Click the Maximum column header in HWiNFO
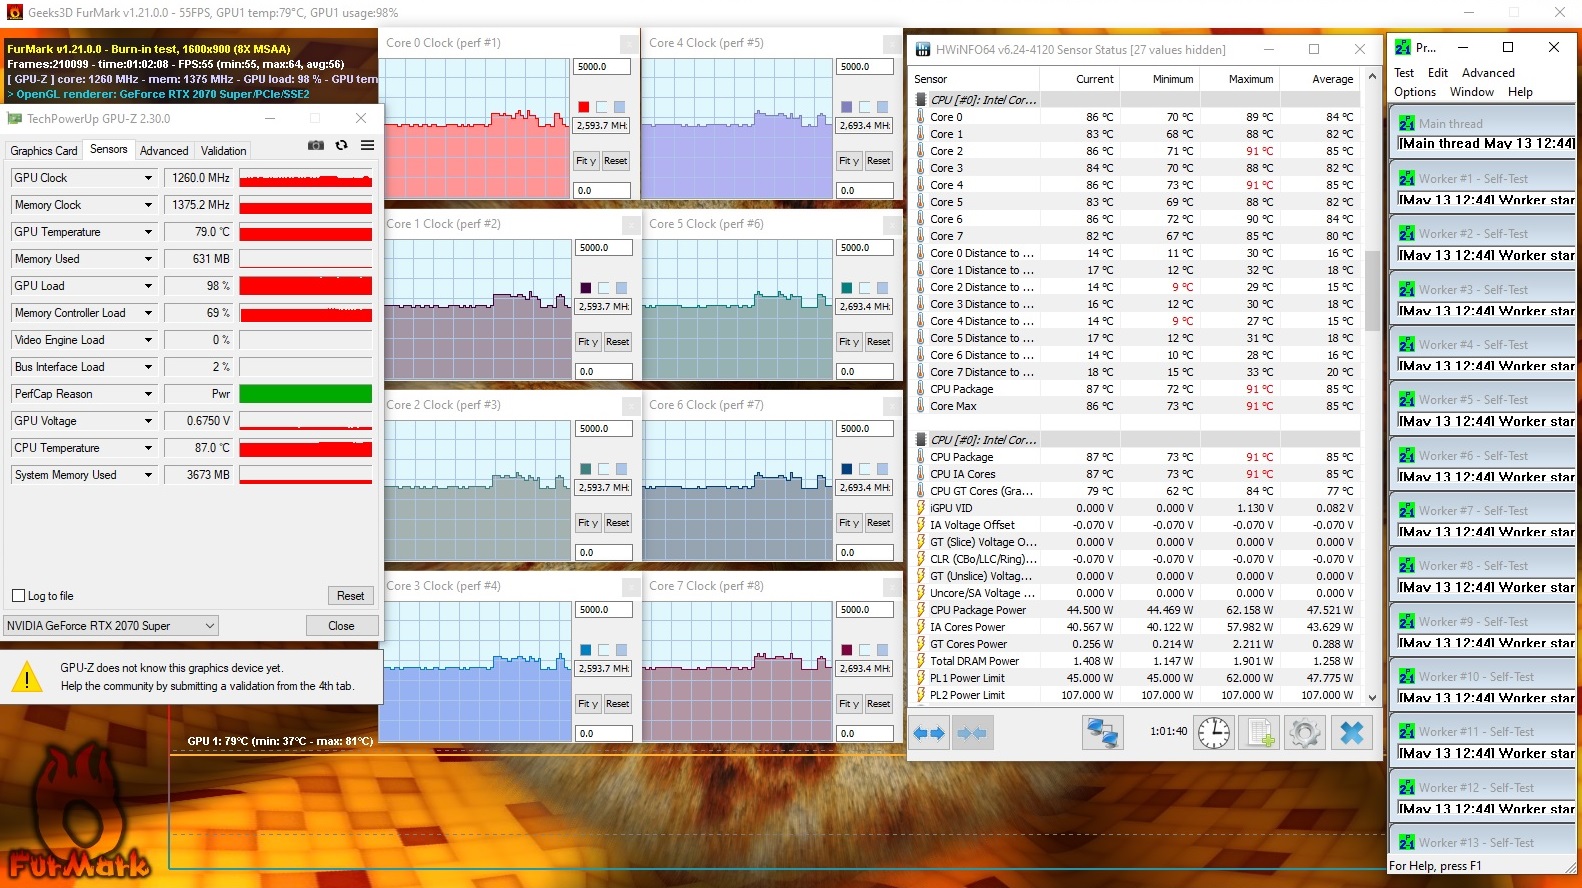This screenshot has height=888, width=1582. coord(1240,79)
